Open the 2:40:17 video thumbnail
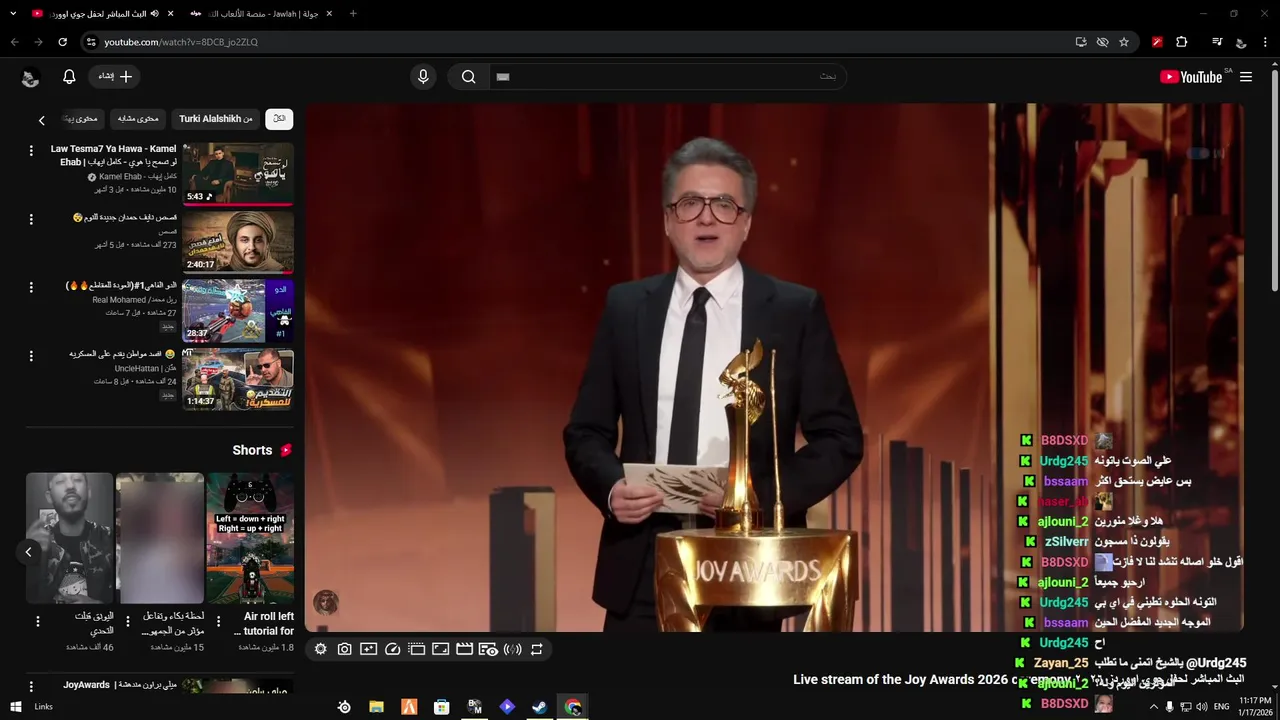 [238, 242]
